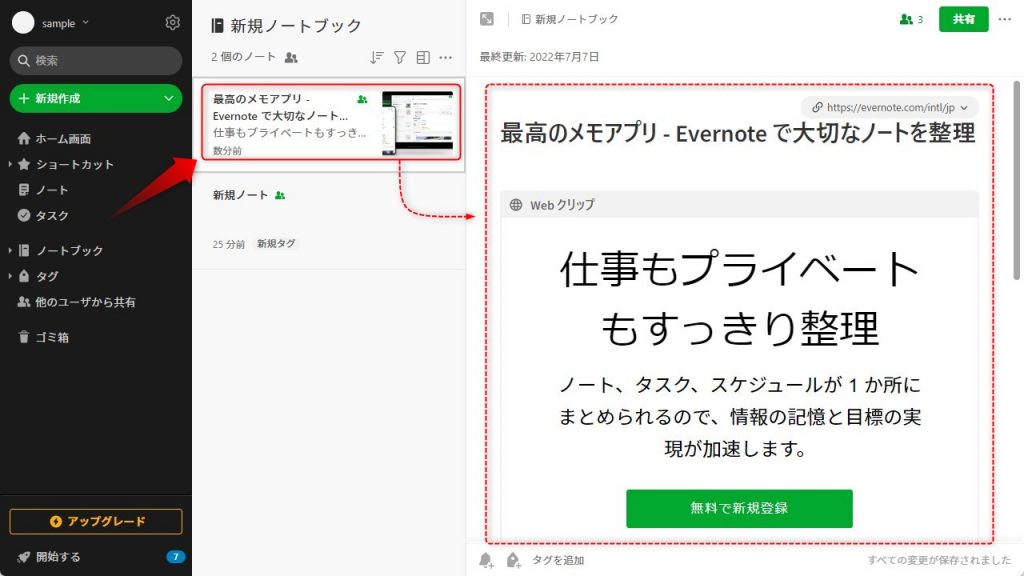
Task: Open the note more actions menu
Action: [1005, 19]
